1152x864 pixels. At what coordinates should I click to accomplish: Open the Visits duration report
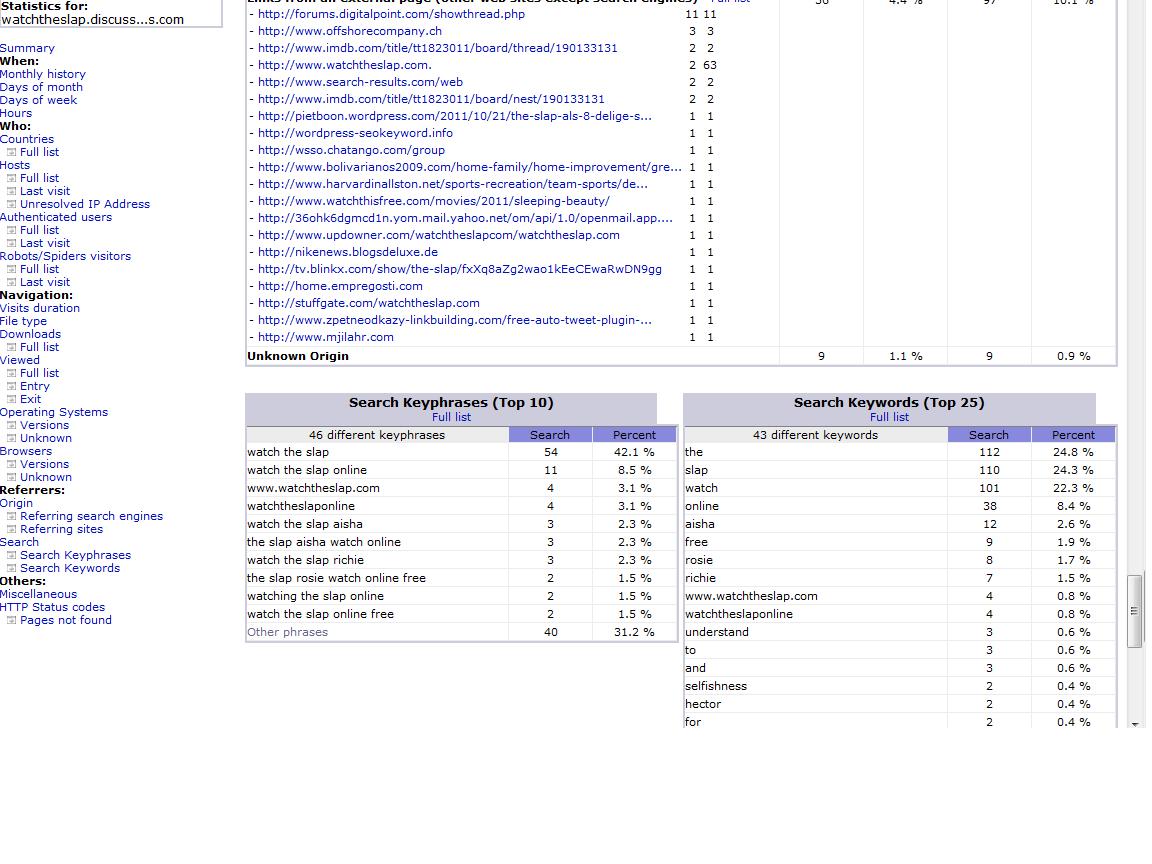(x=40, y=308)
